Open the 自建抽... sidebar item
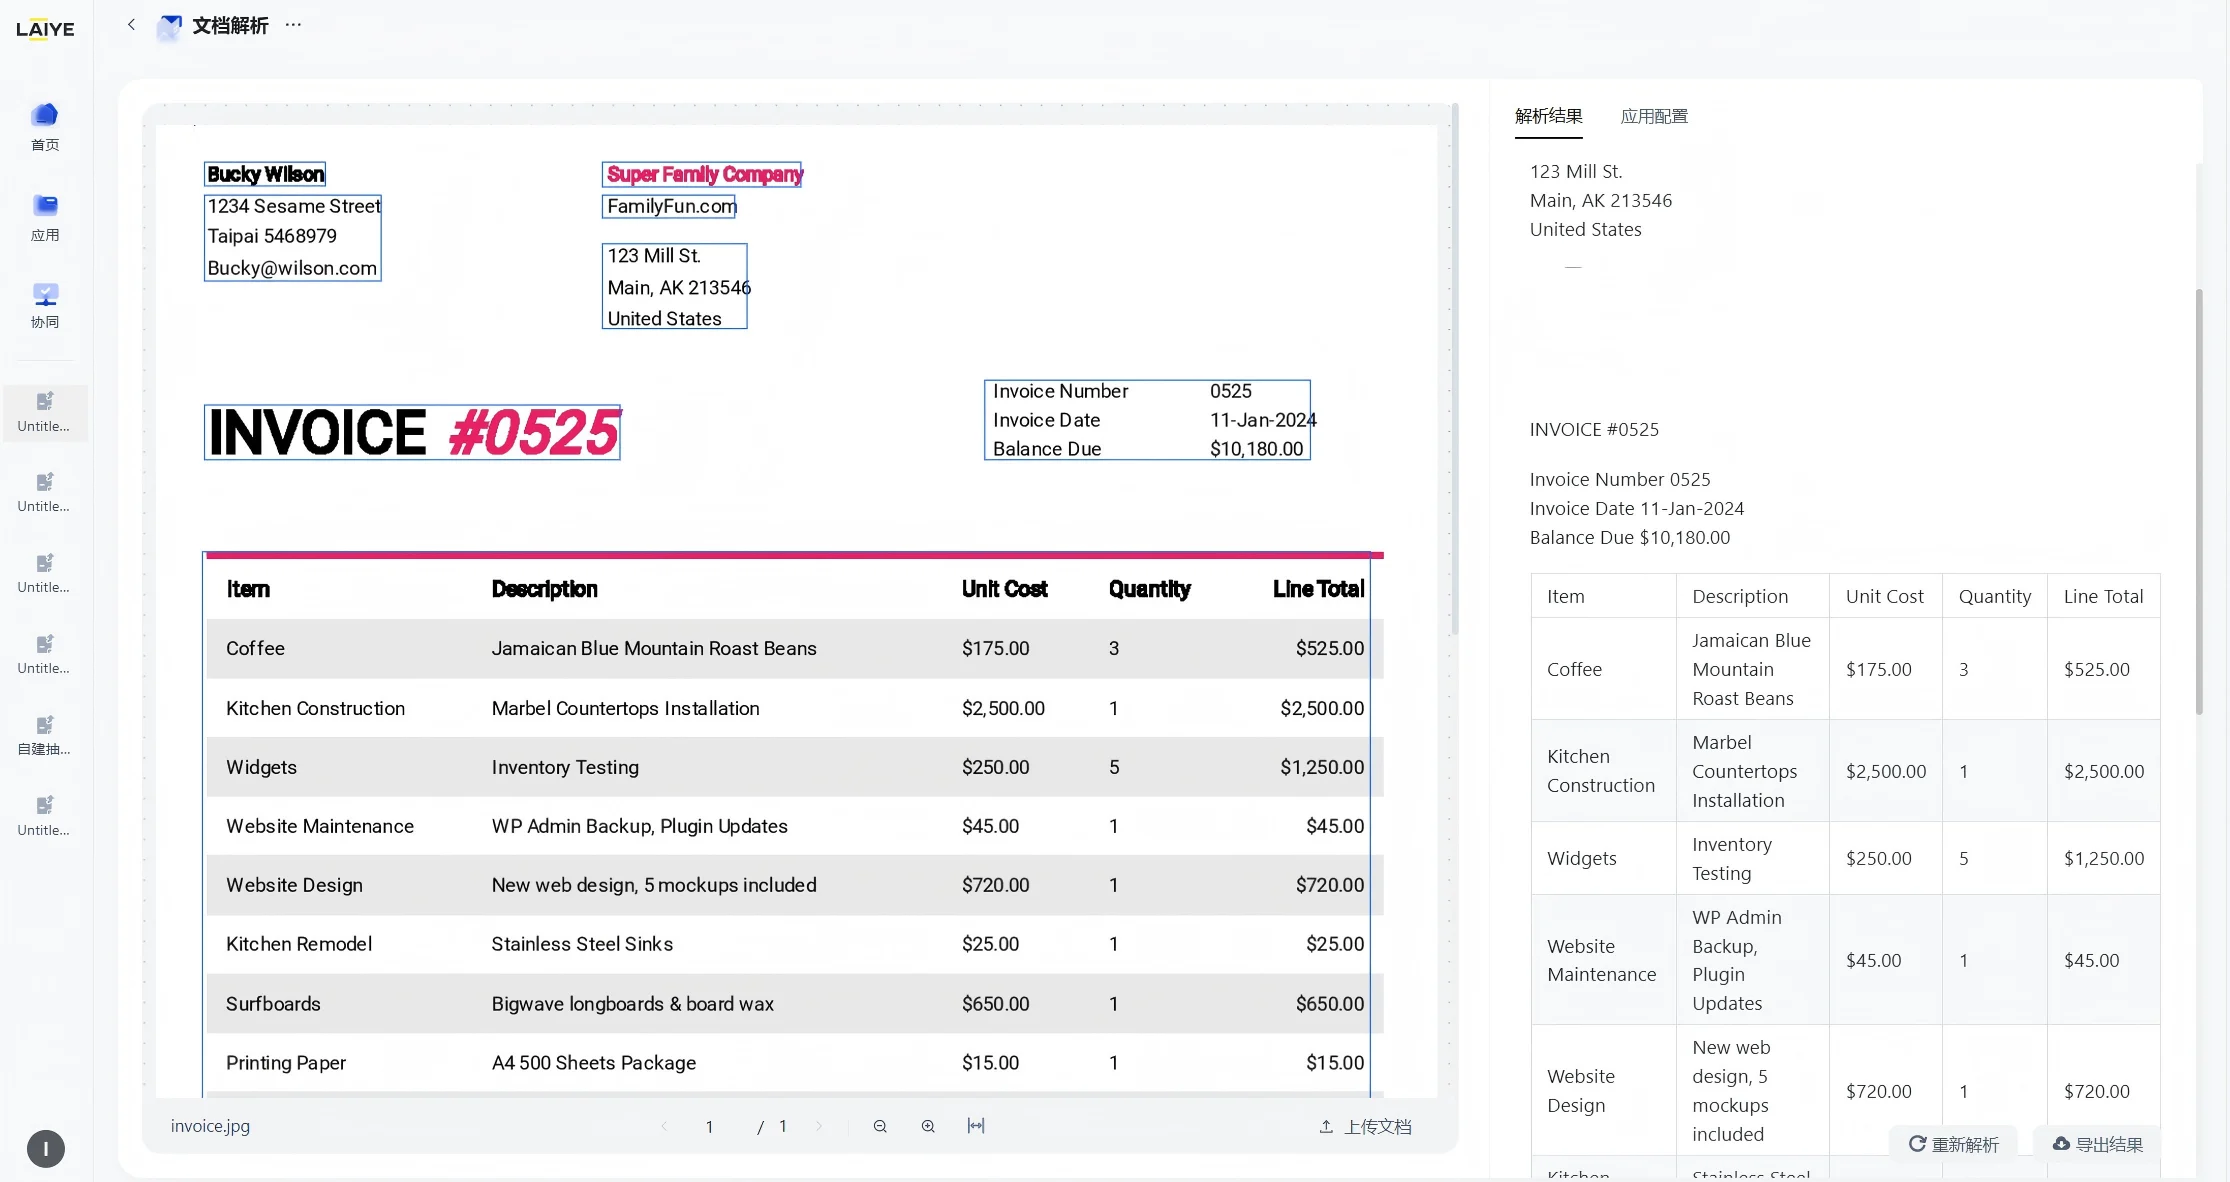Screen dimensions: 2230x1182 point(45,736)
